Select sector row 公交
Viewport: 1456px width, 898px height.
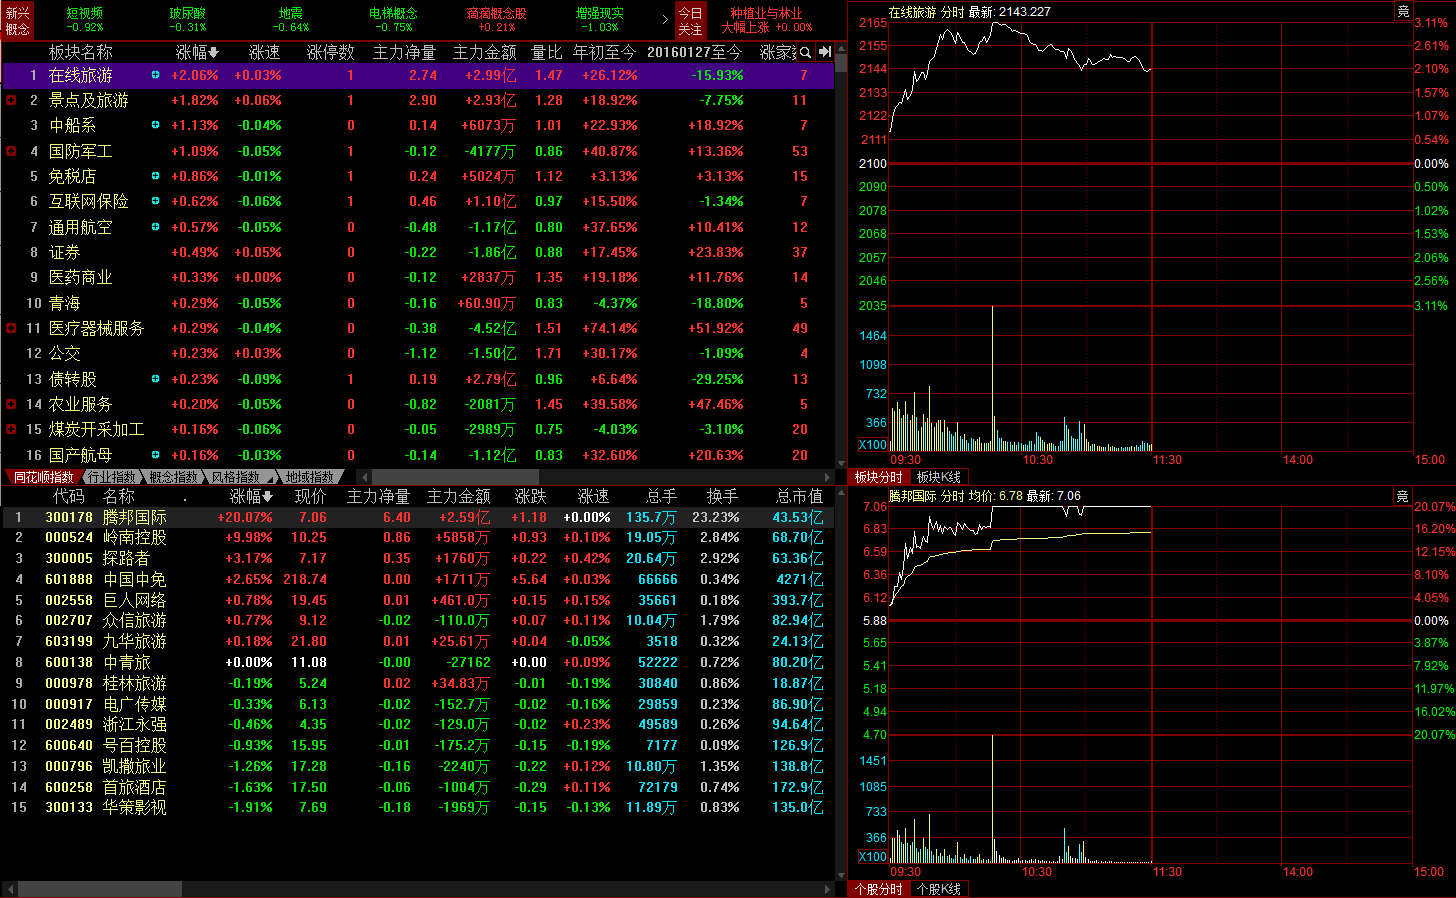coord(417,353)
